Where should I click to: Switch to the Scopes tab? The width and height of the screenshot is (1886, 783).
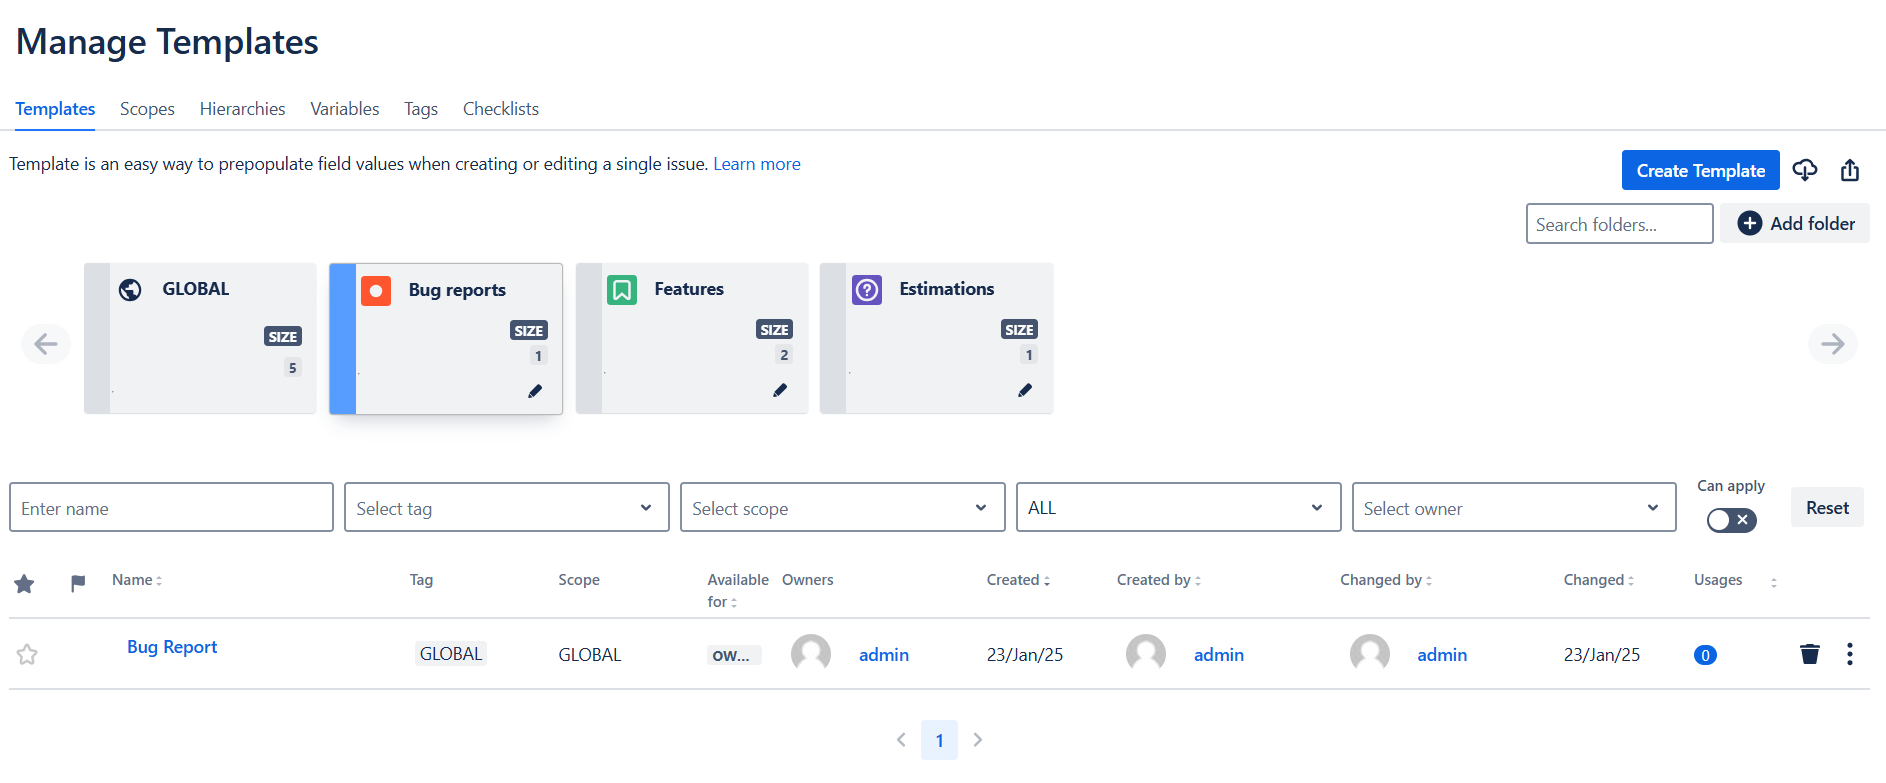147,109
